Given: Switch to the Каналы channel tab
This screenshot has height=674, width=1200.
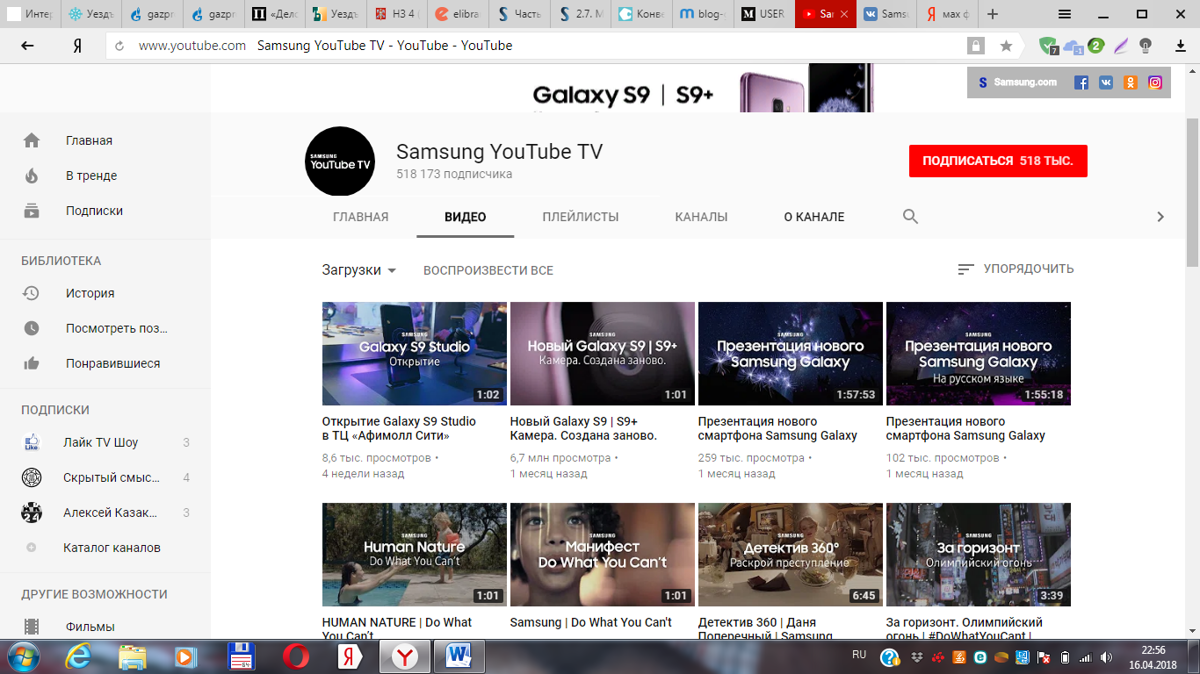Looking at the screenshot, I should 701,217.
